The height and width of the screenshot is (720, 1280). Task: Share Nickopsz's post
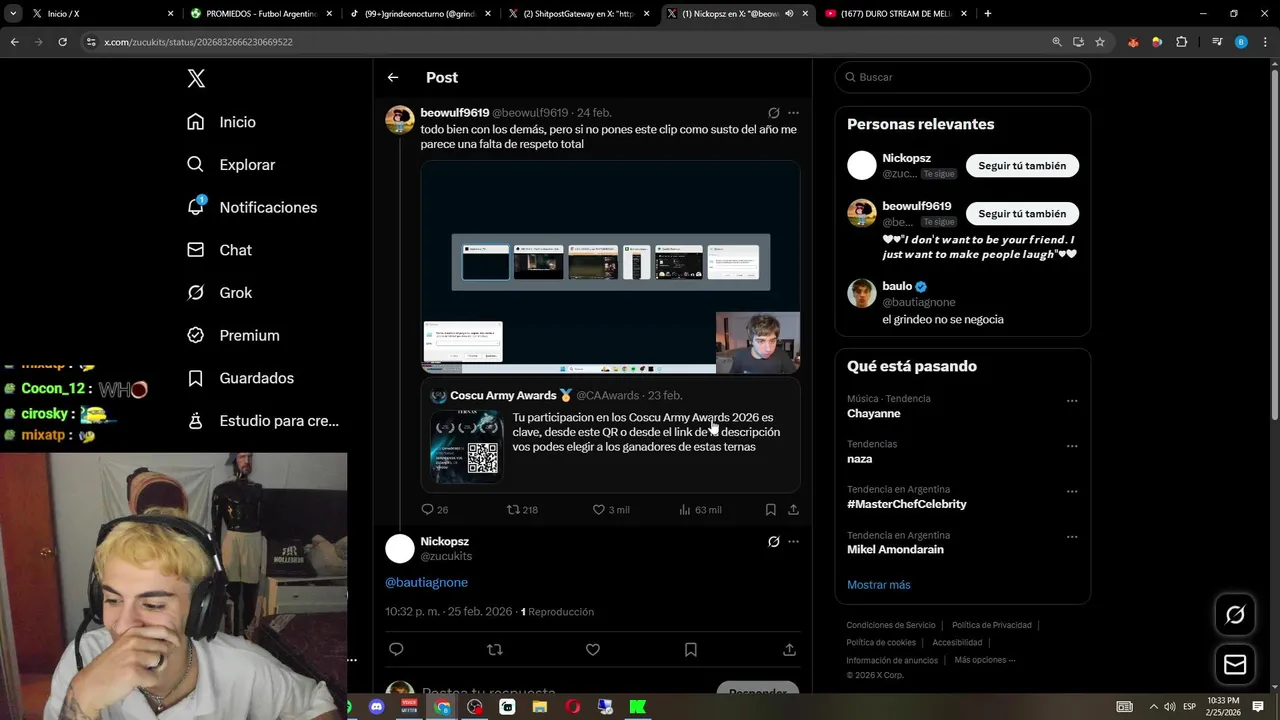[x=789, y=650]
